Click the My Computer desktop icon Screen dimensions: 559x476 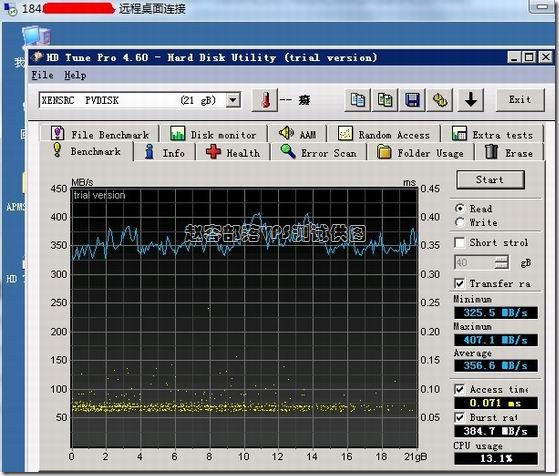click(x=37, y=36)
